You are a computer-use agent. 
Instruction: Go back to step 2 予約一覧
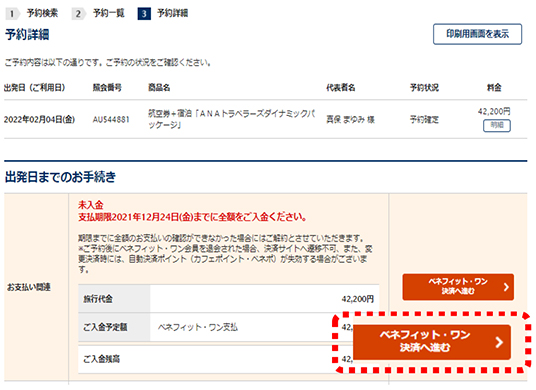coord(98,13)
